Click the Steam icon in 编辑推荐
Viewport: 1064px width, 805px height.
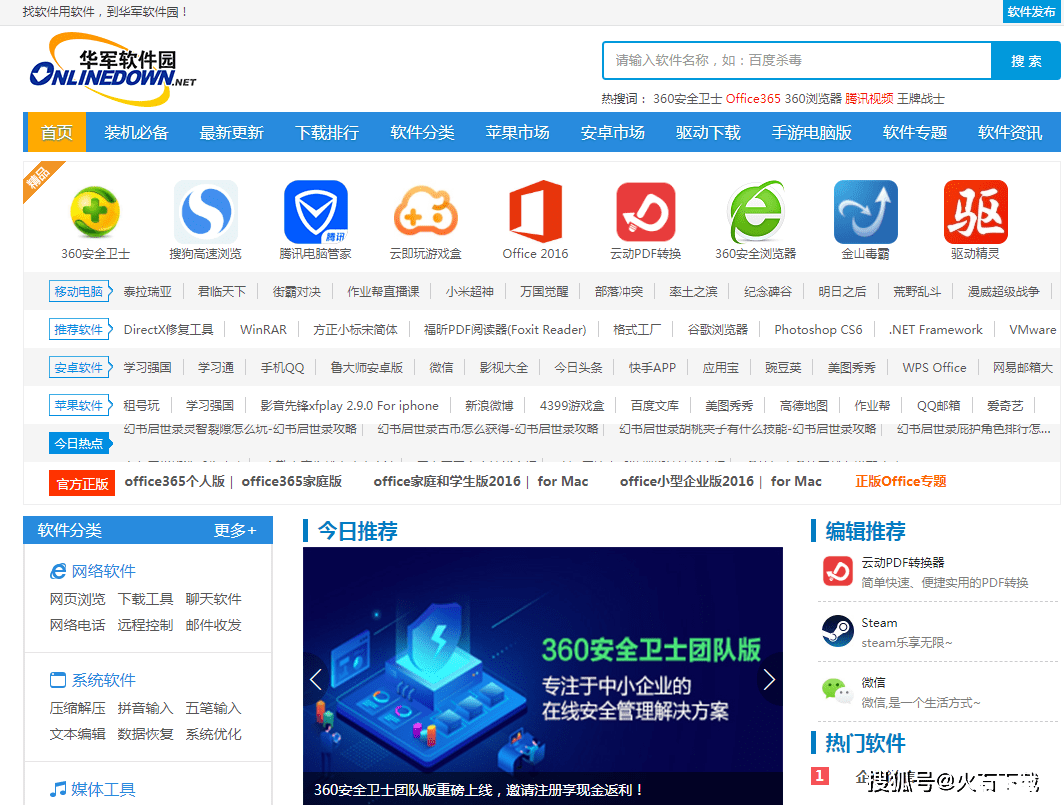837,631
